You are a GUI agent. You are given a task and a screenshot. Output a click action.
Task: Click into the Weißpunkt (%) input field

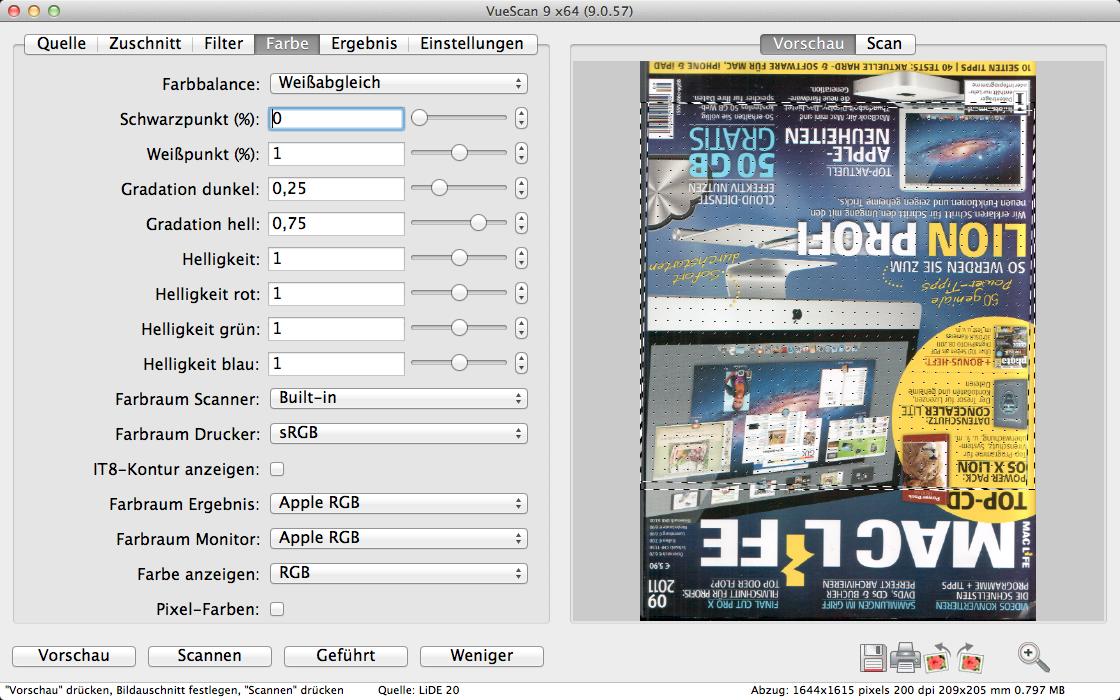tap(336, 154)
